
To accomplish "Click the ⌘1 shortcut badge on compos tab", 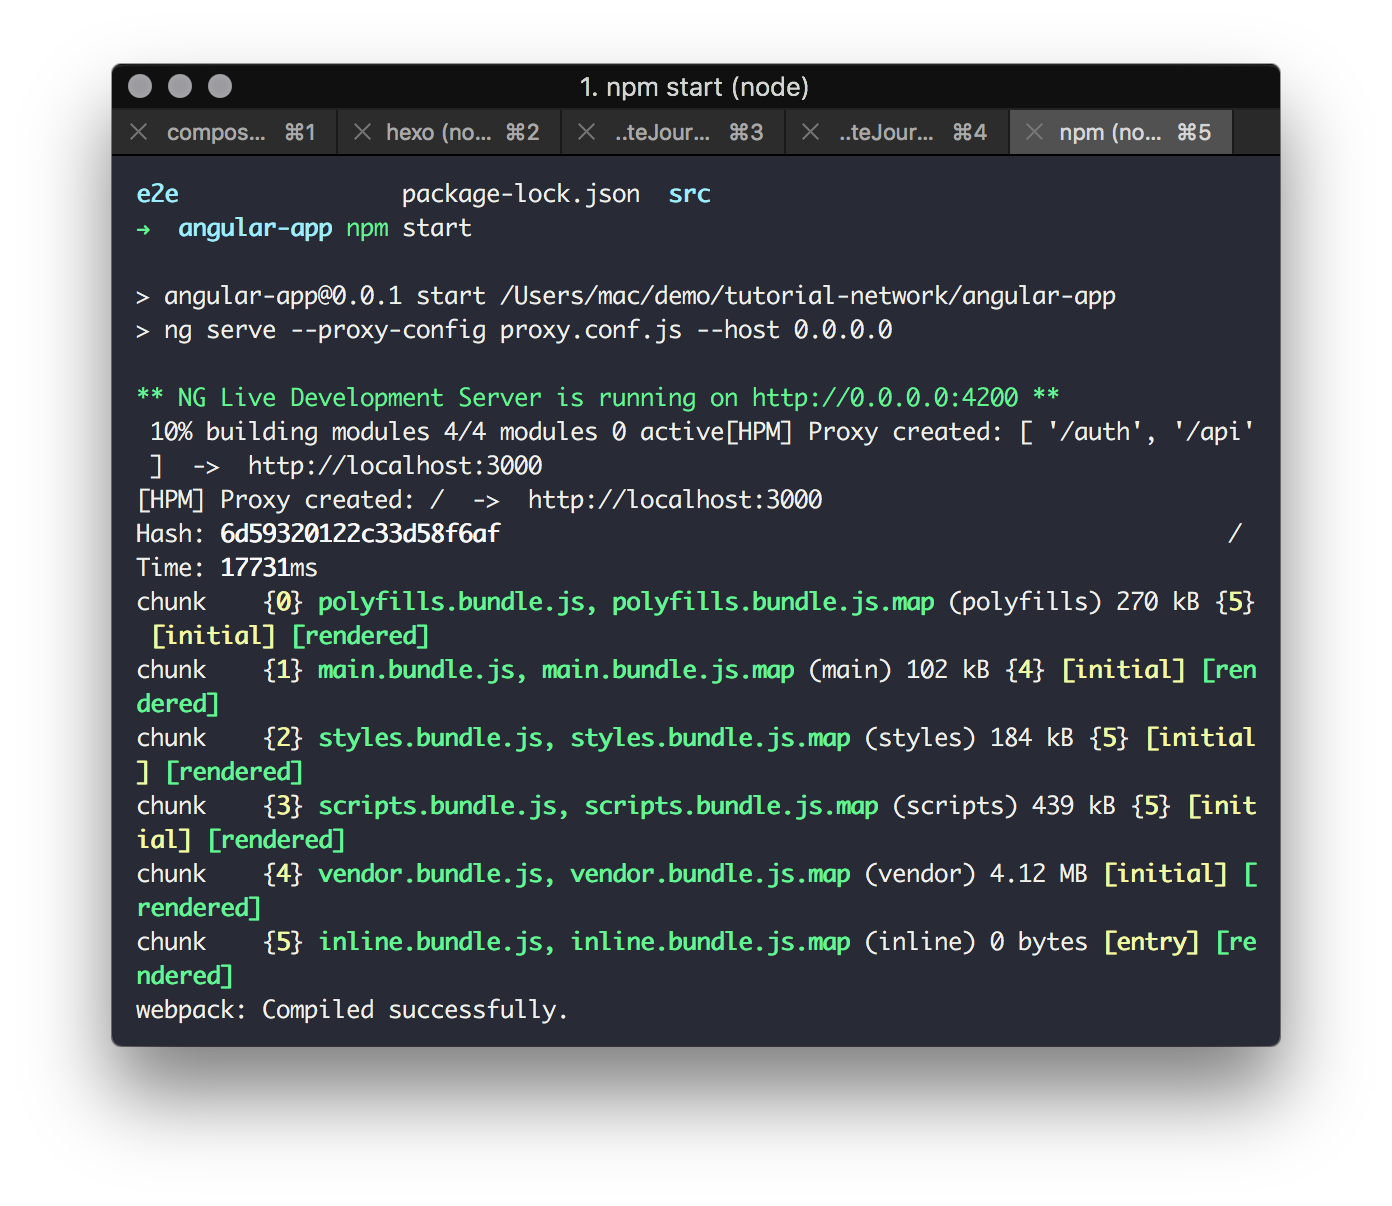I will [x=302, y=131].
